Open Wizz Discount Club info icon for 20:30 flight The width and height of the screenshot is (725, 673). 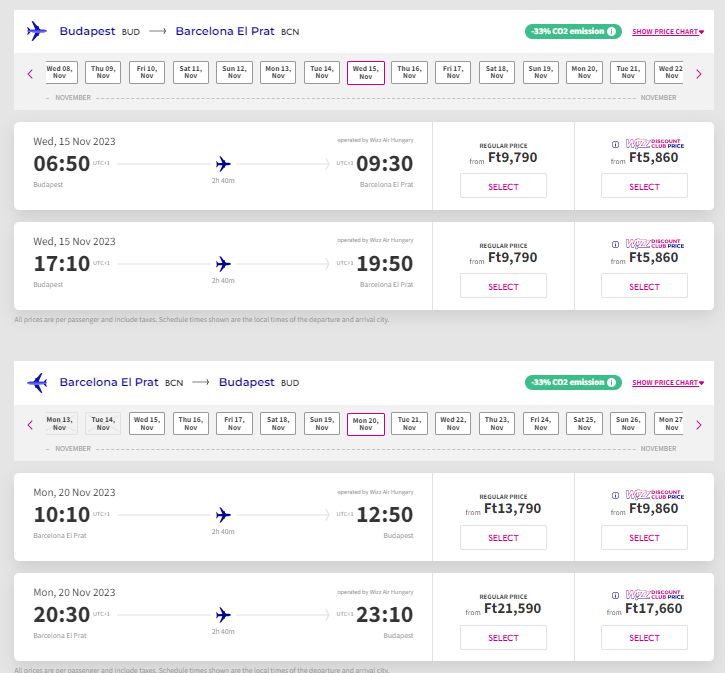click(x=615, y=595)
